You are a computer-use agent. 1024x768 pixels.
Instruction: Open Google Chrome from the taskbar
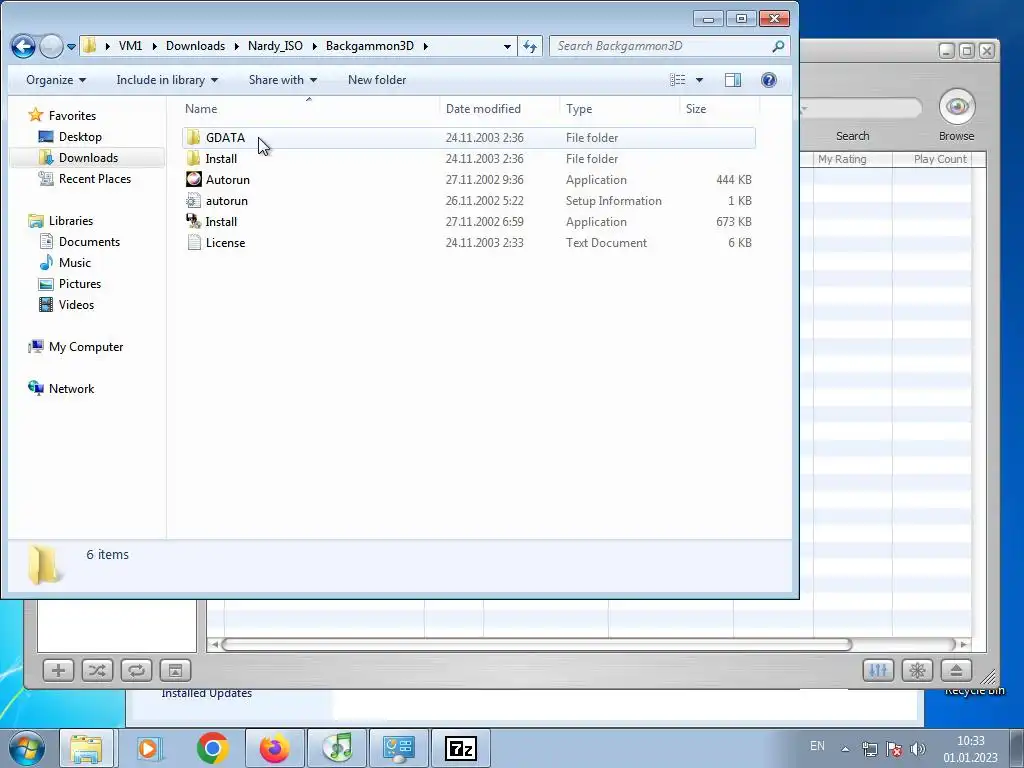pos(212,748)
